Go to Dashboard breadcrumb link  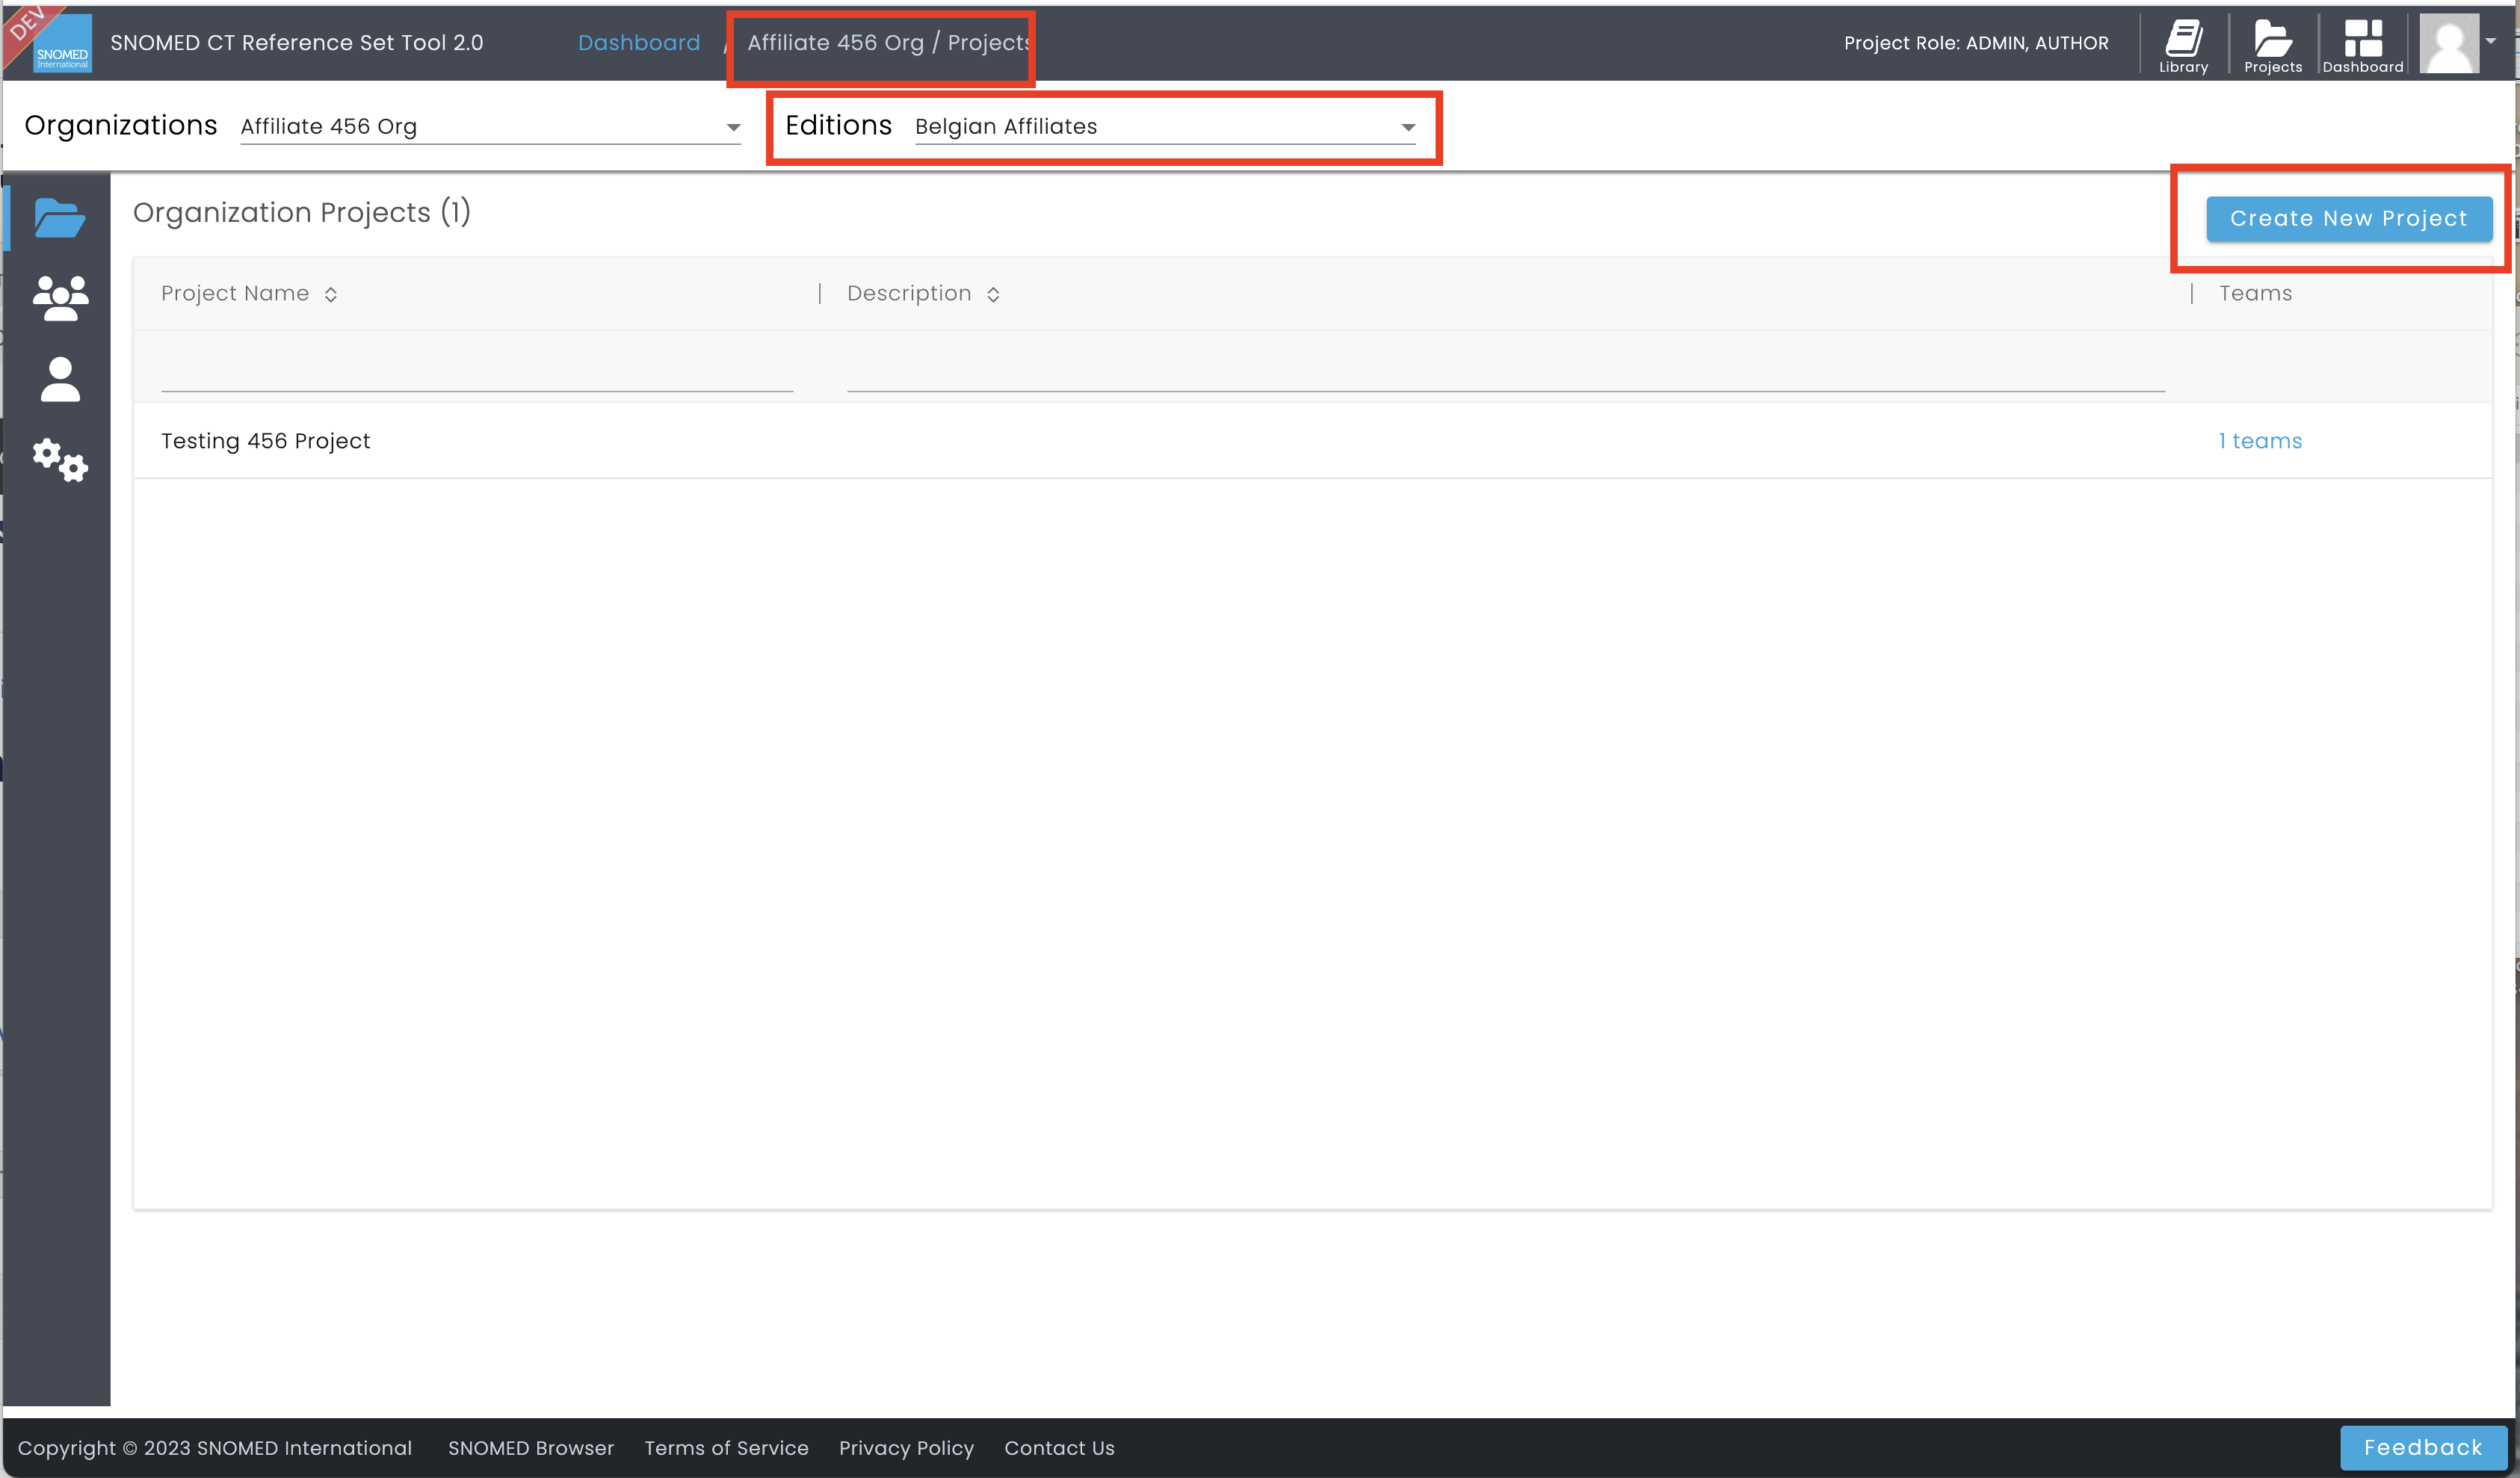[x=639, y=42]
